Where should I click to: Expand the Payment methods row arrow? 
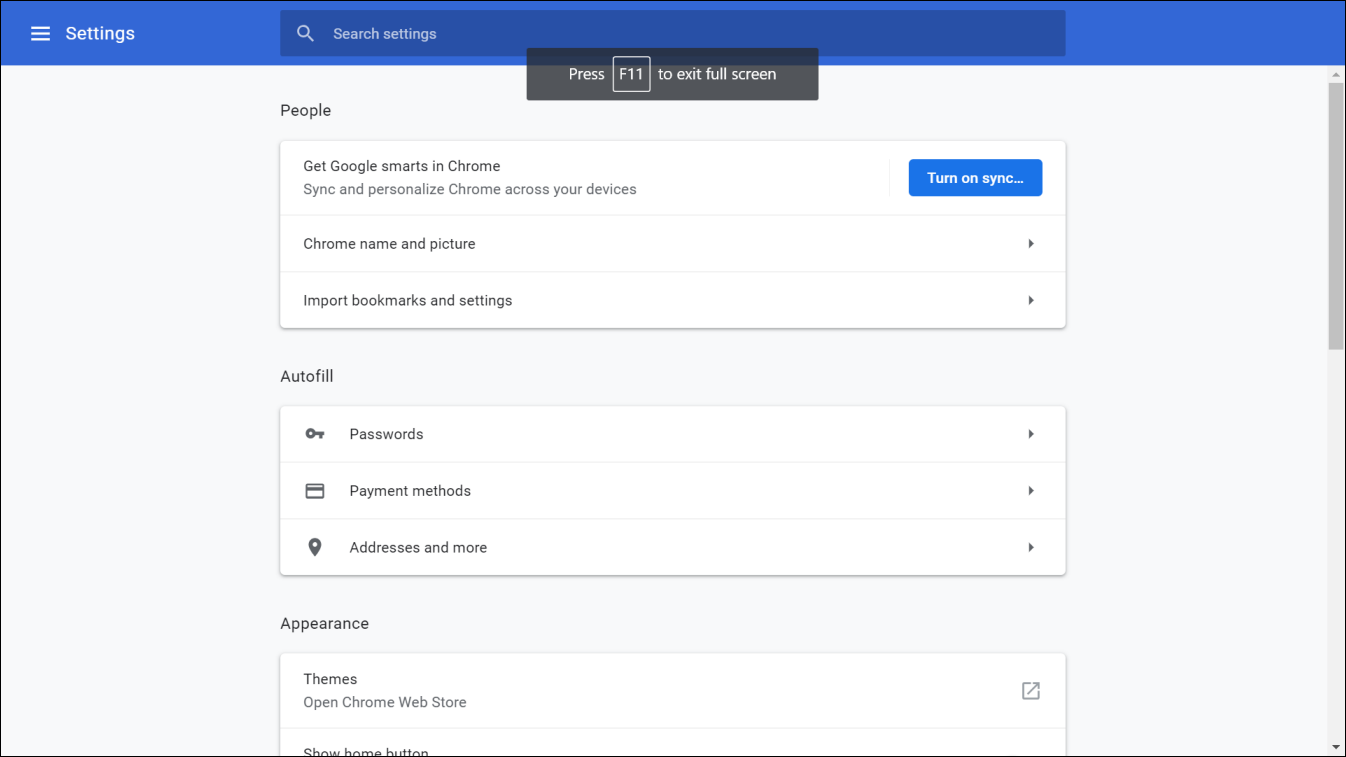click(1030, 491)
